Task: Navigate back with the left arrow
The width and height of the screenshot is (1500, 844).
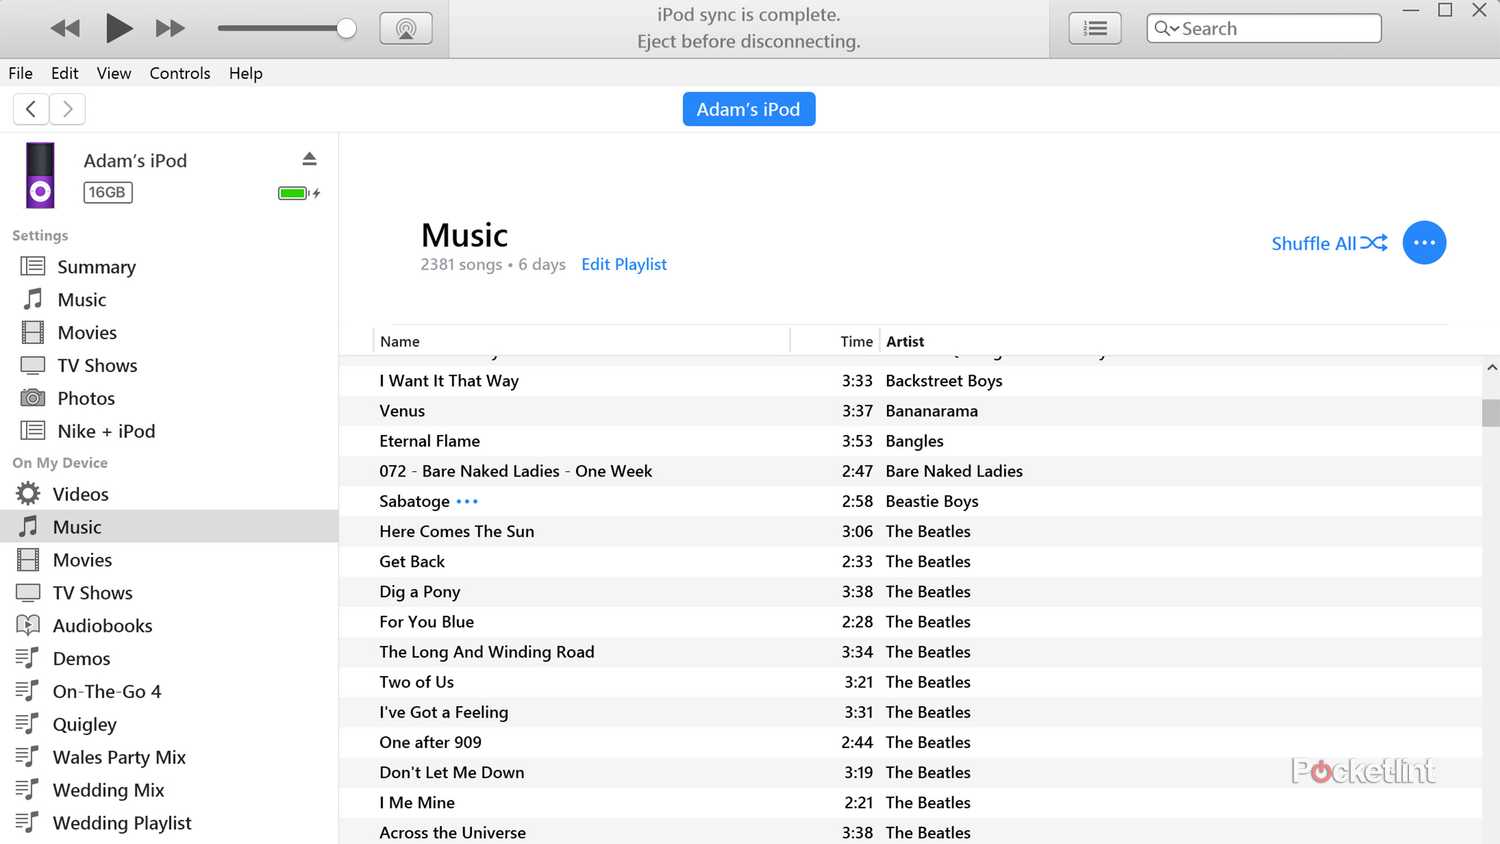Action: click(x=31, y=109)
